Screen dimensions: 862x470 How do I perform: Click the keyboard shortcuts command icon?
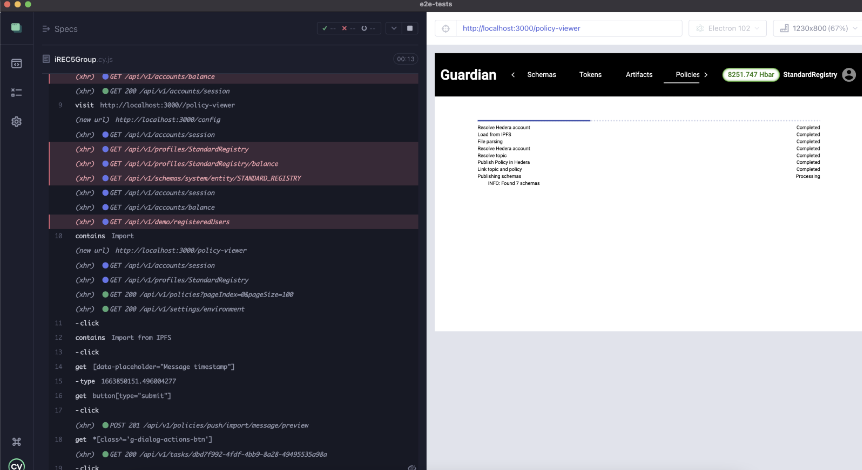(16, 441)
